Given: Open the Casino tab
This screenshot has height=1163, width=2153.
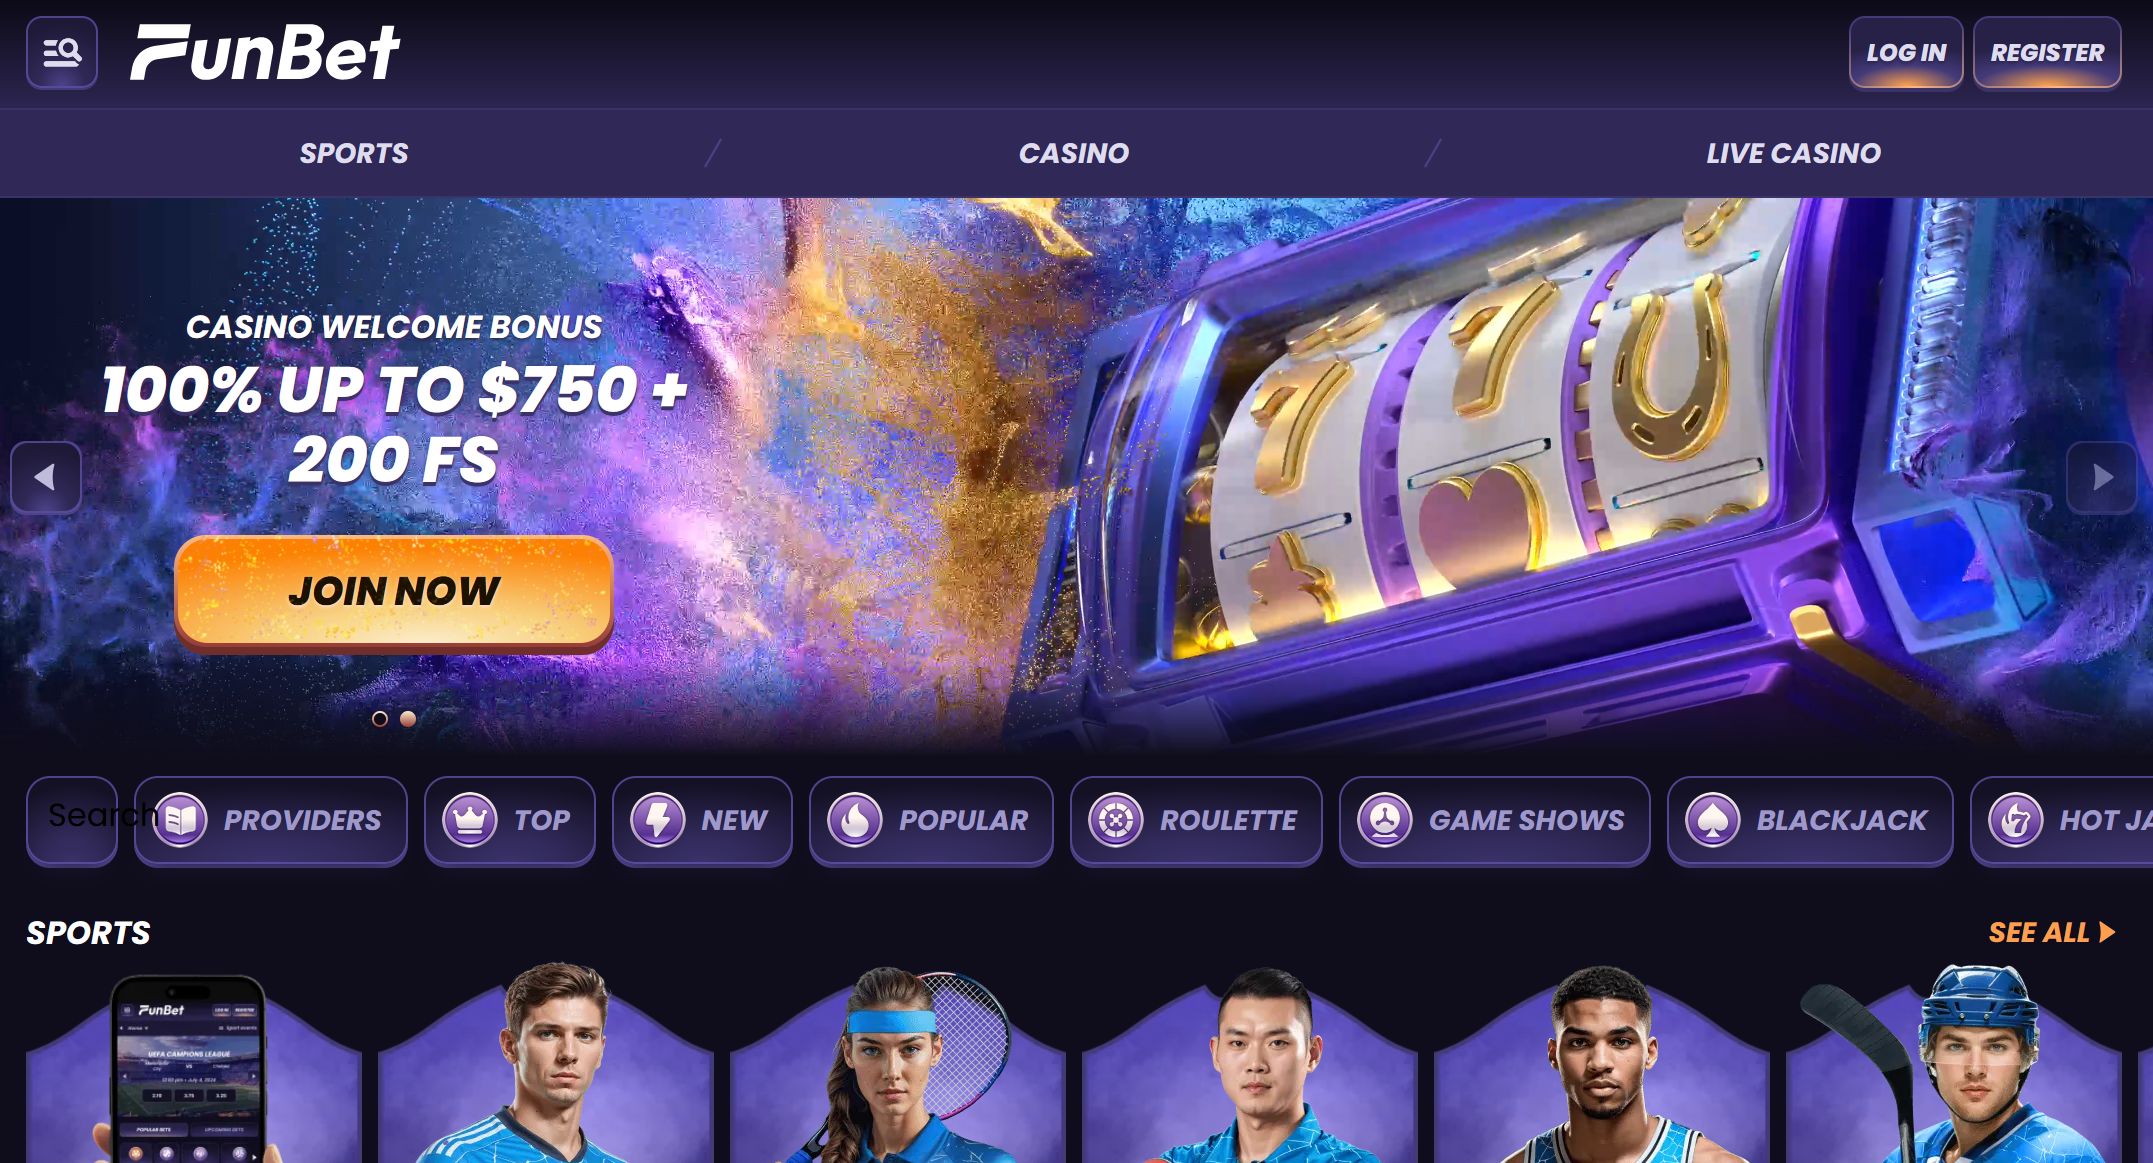Looking at the screenshot, I should [1074, 153].
